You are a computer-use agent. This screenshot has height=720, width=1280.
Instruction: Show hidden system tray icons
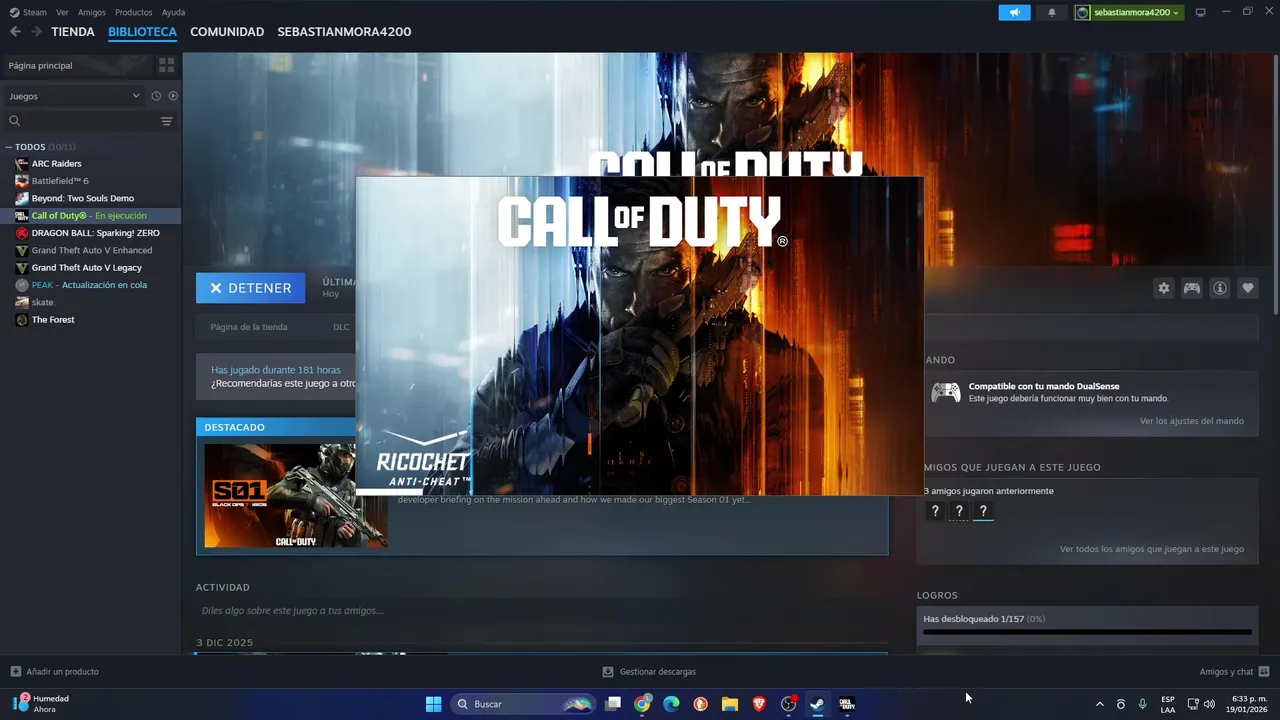[x=1099, y=704]
